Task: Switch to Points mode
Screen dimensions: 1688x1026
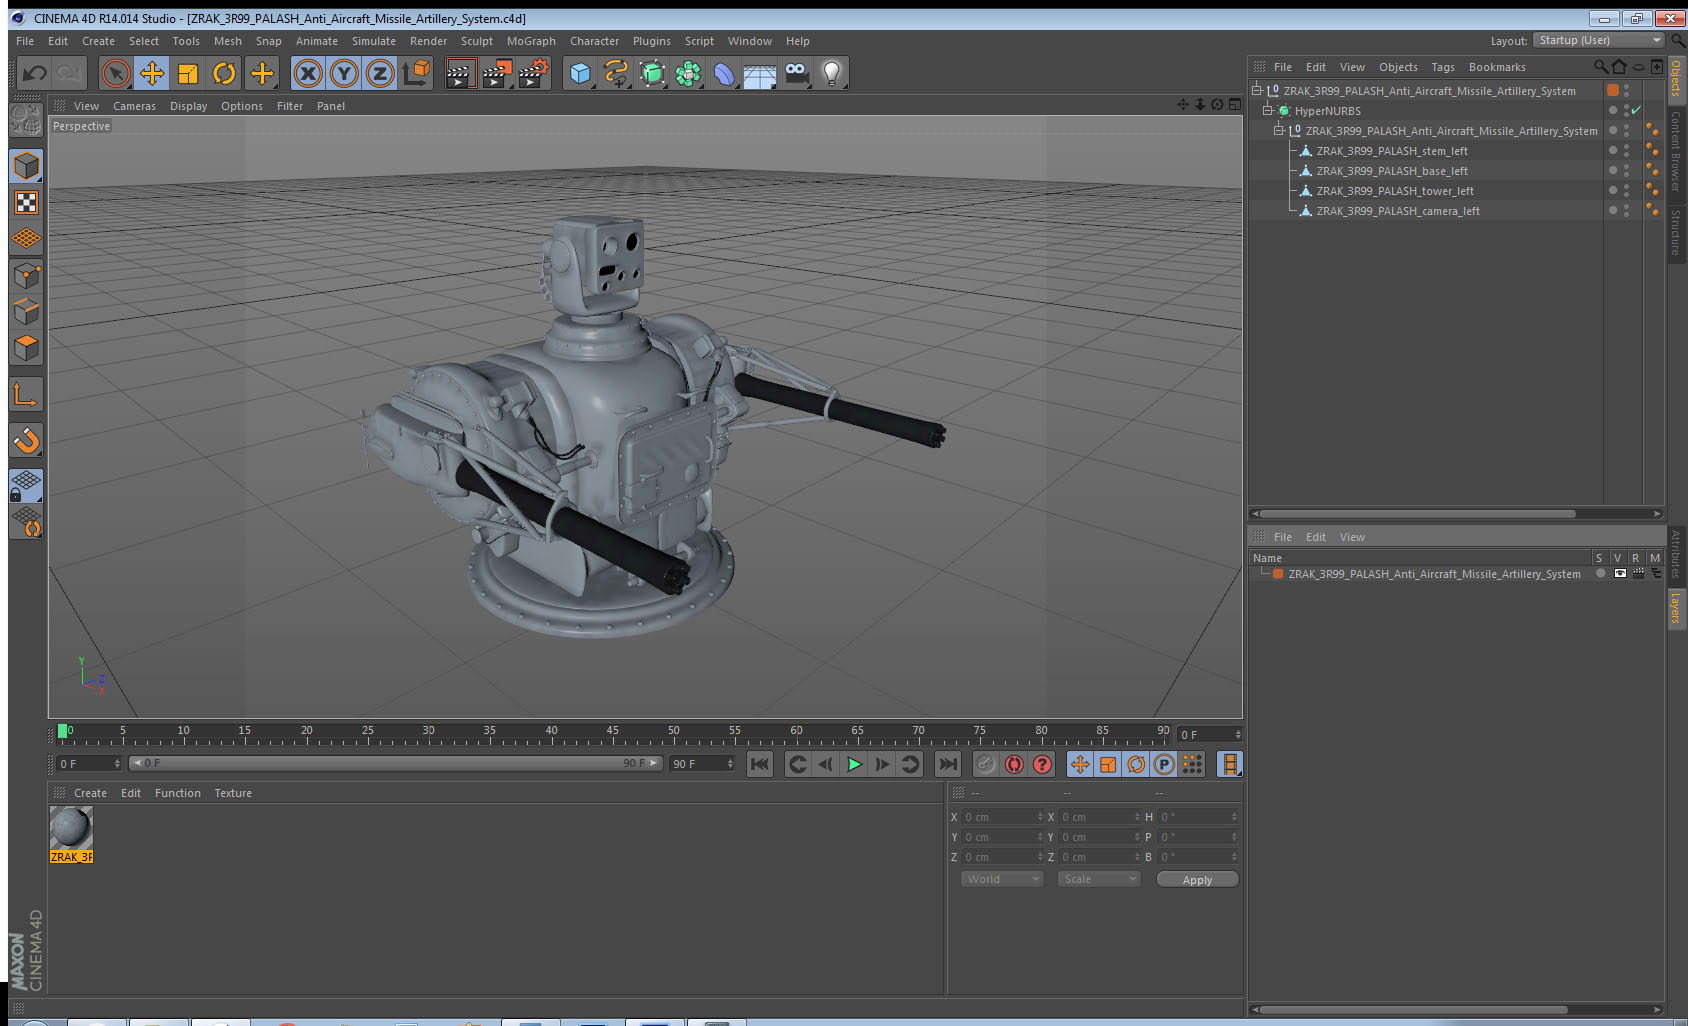Action: (26, 275)
